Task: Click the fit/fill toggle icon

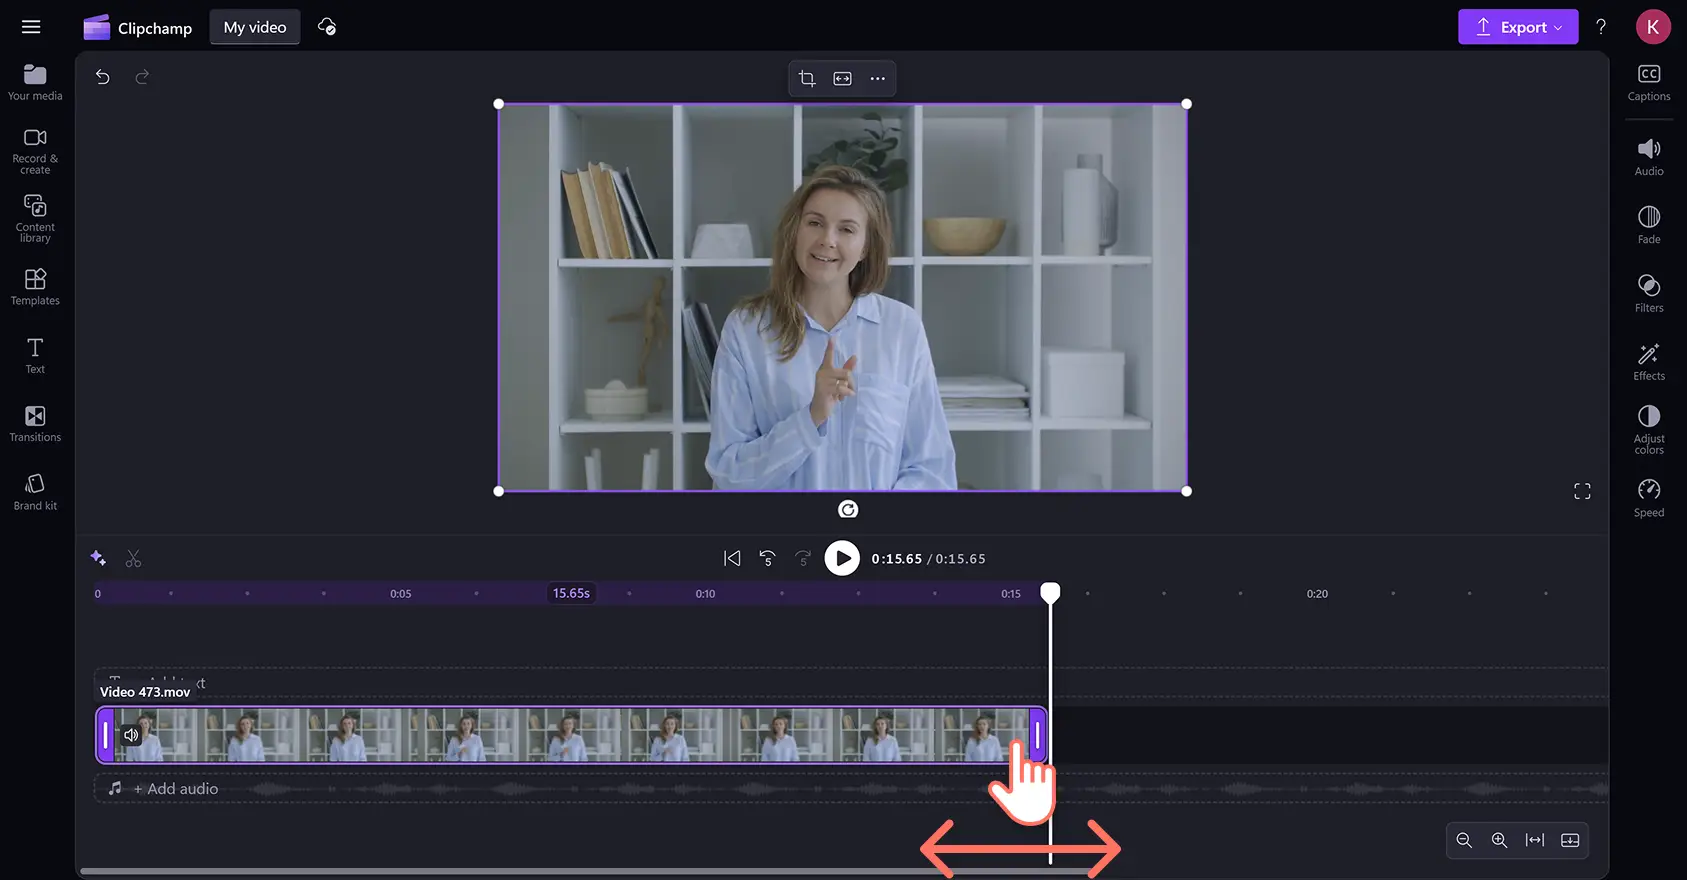Action: click(843, 78)
